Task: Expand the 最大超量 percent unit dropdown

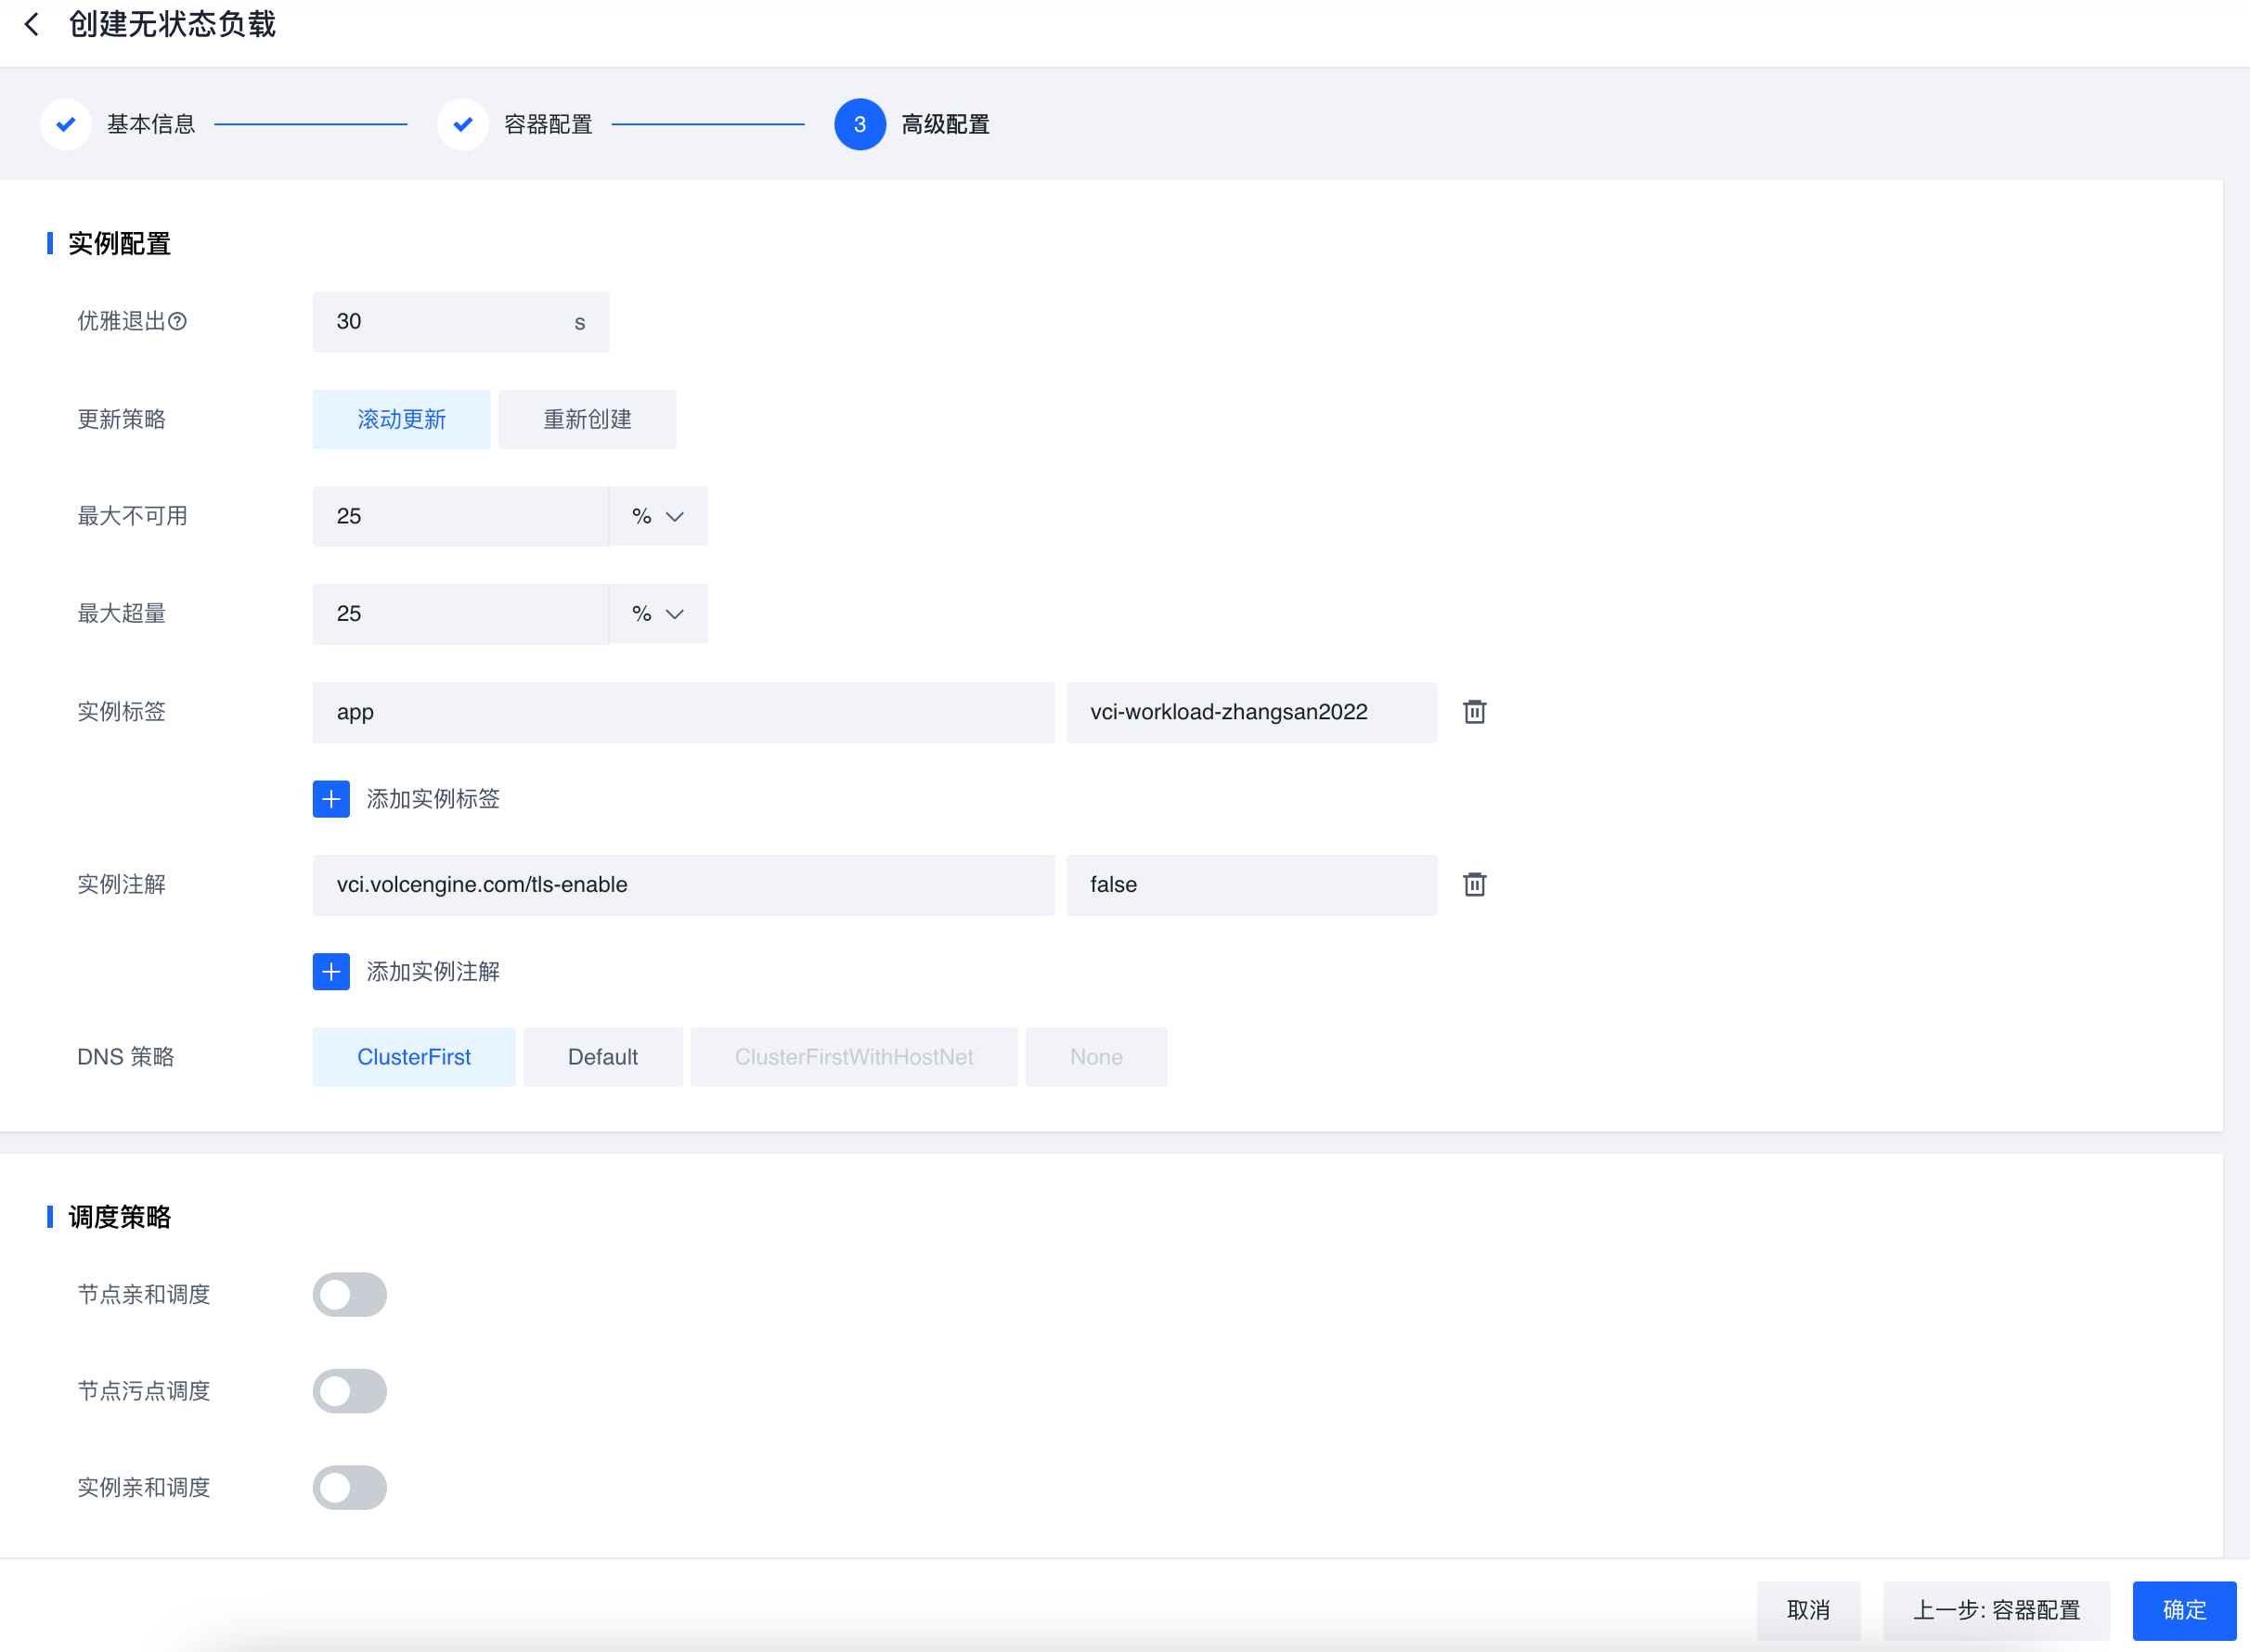Action: point(658,613)
